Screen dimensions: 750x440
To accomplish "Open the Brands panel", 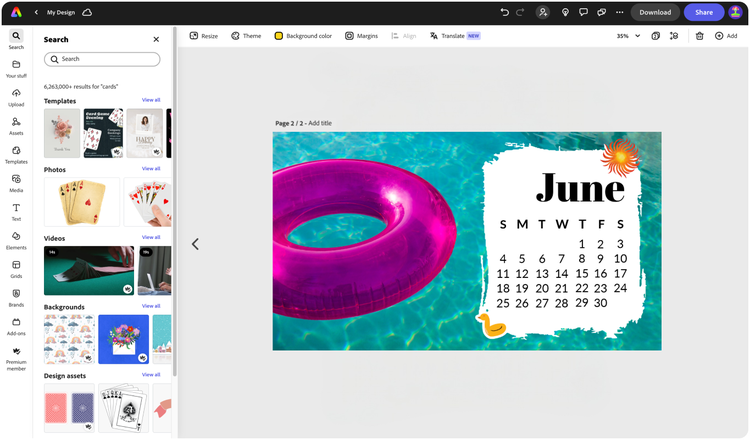I will click(16, 298).
